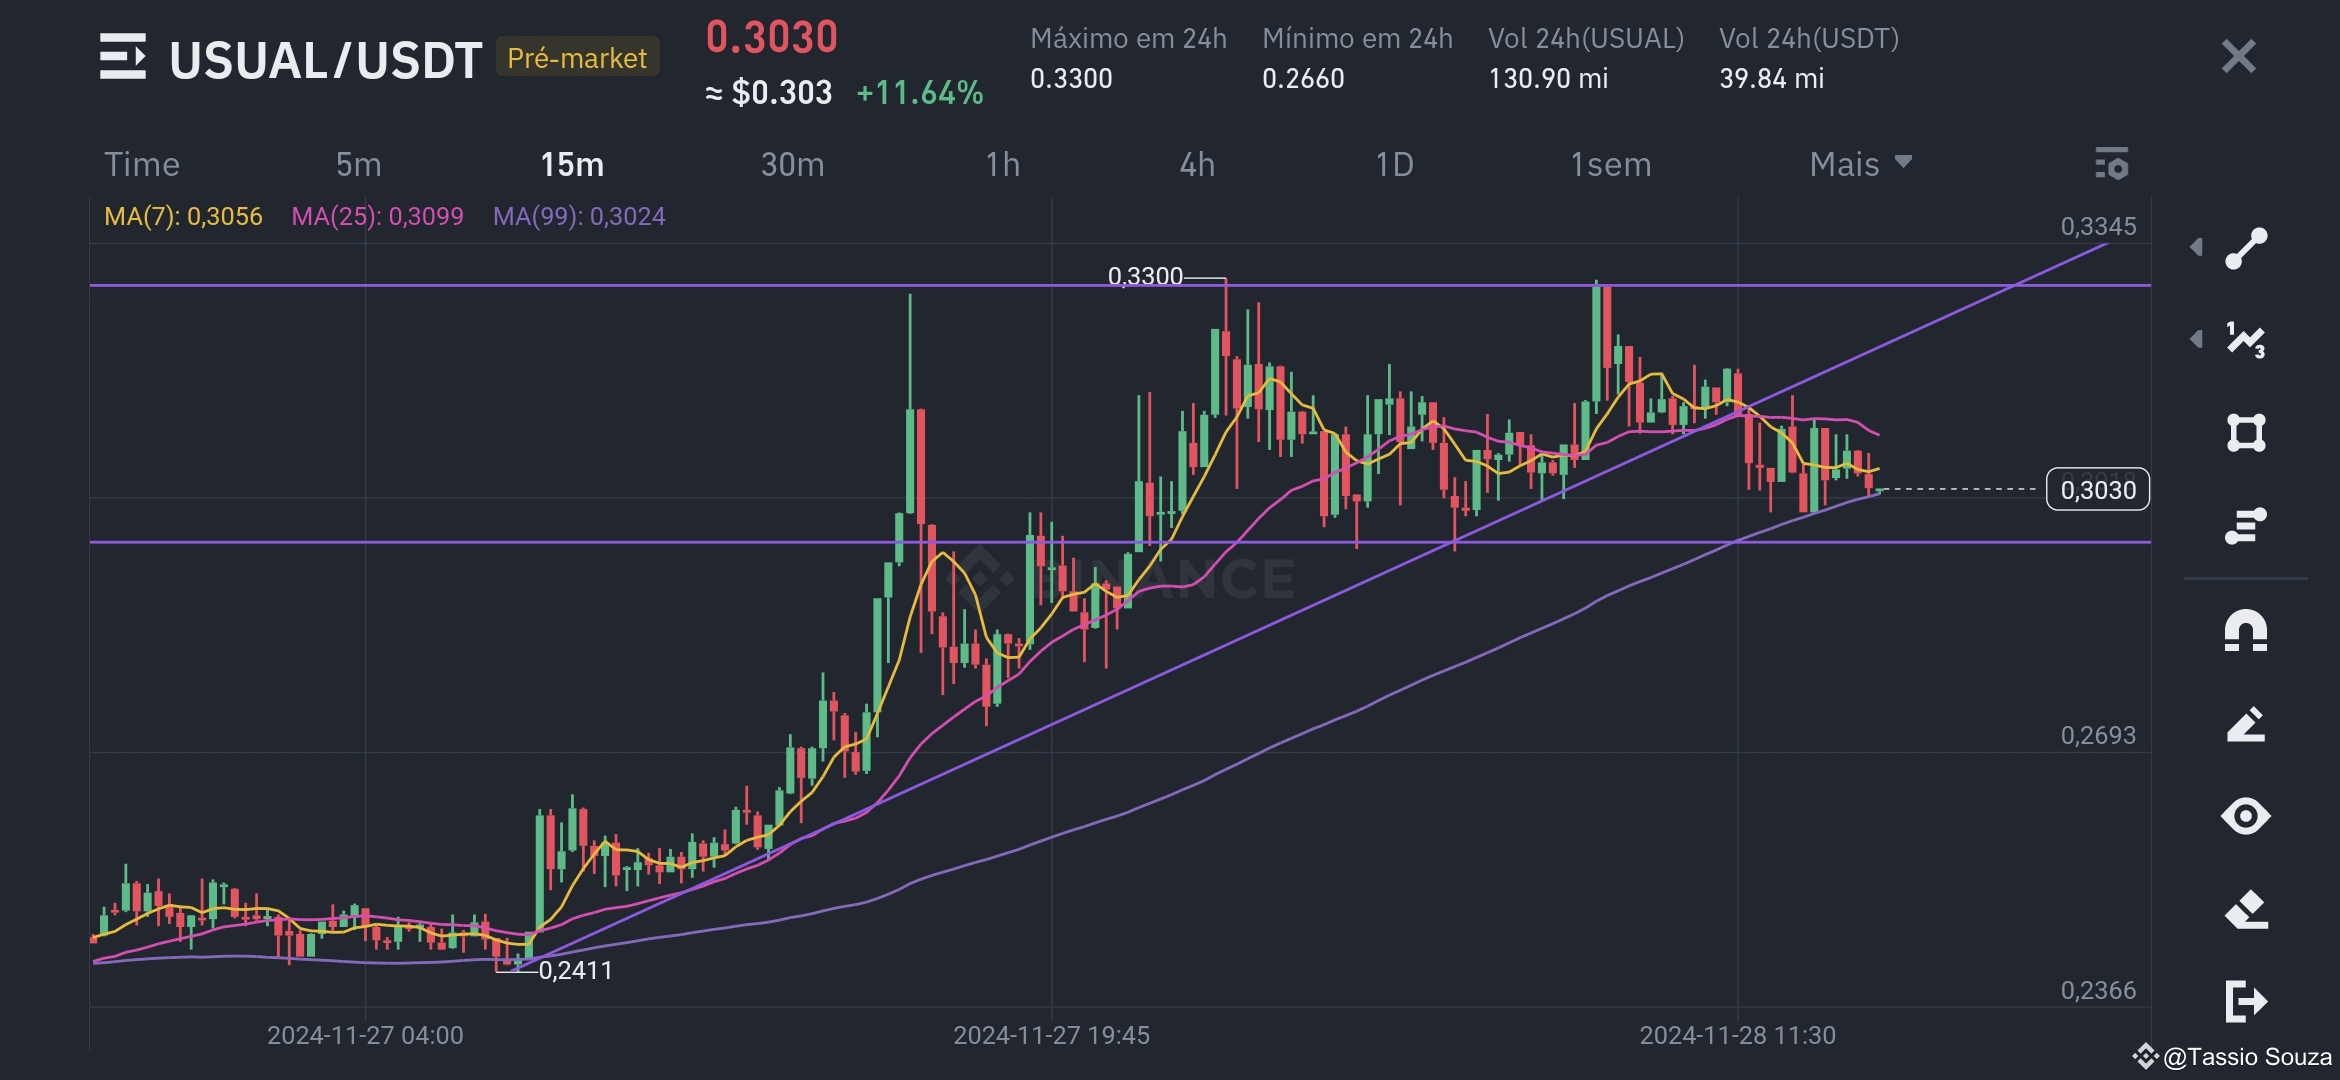Expand the pattern tool submenu arrow
2340x1080 pixels.
tap(2196, 339)
